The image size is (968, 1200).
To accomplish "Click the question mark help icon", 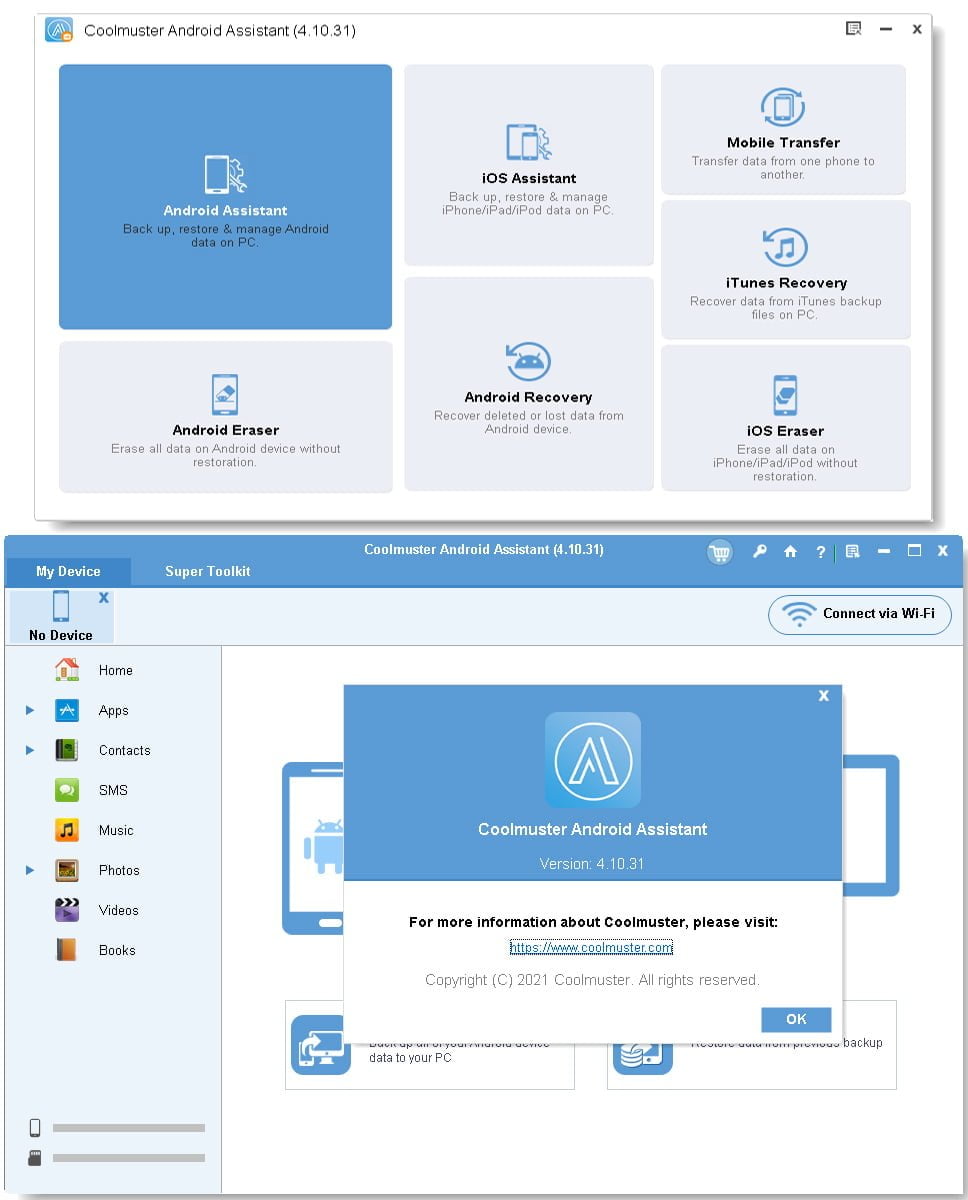I will click(821, 551).
